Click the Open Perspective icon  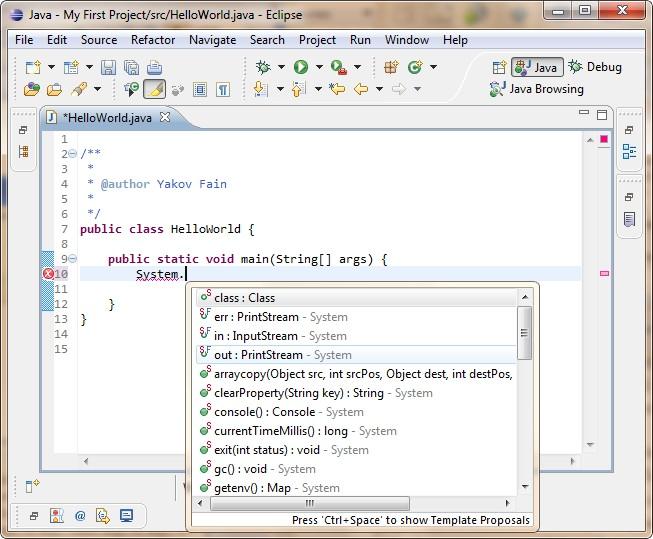[499, 67]
